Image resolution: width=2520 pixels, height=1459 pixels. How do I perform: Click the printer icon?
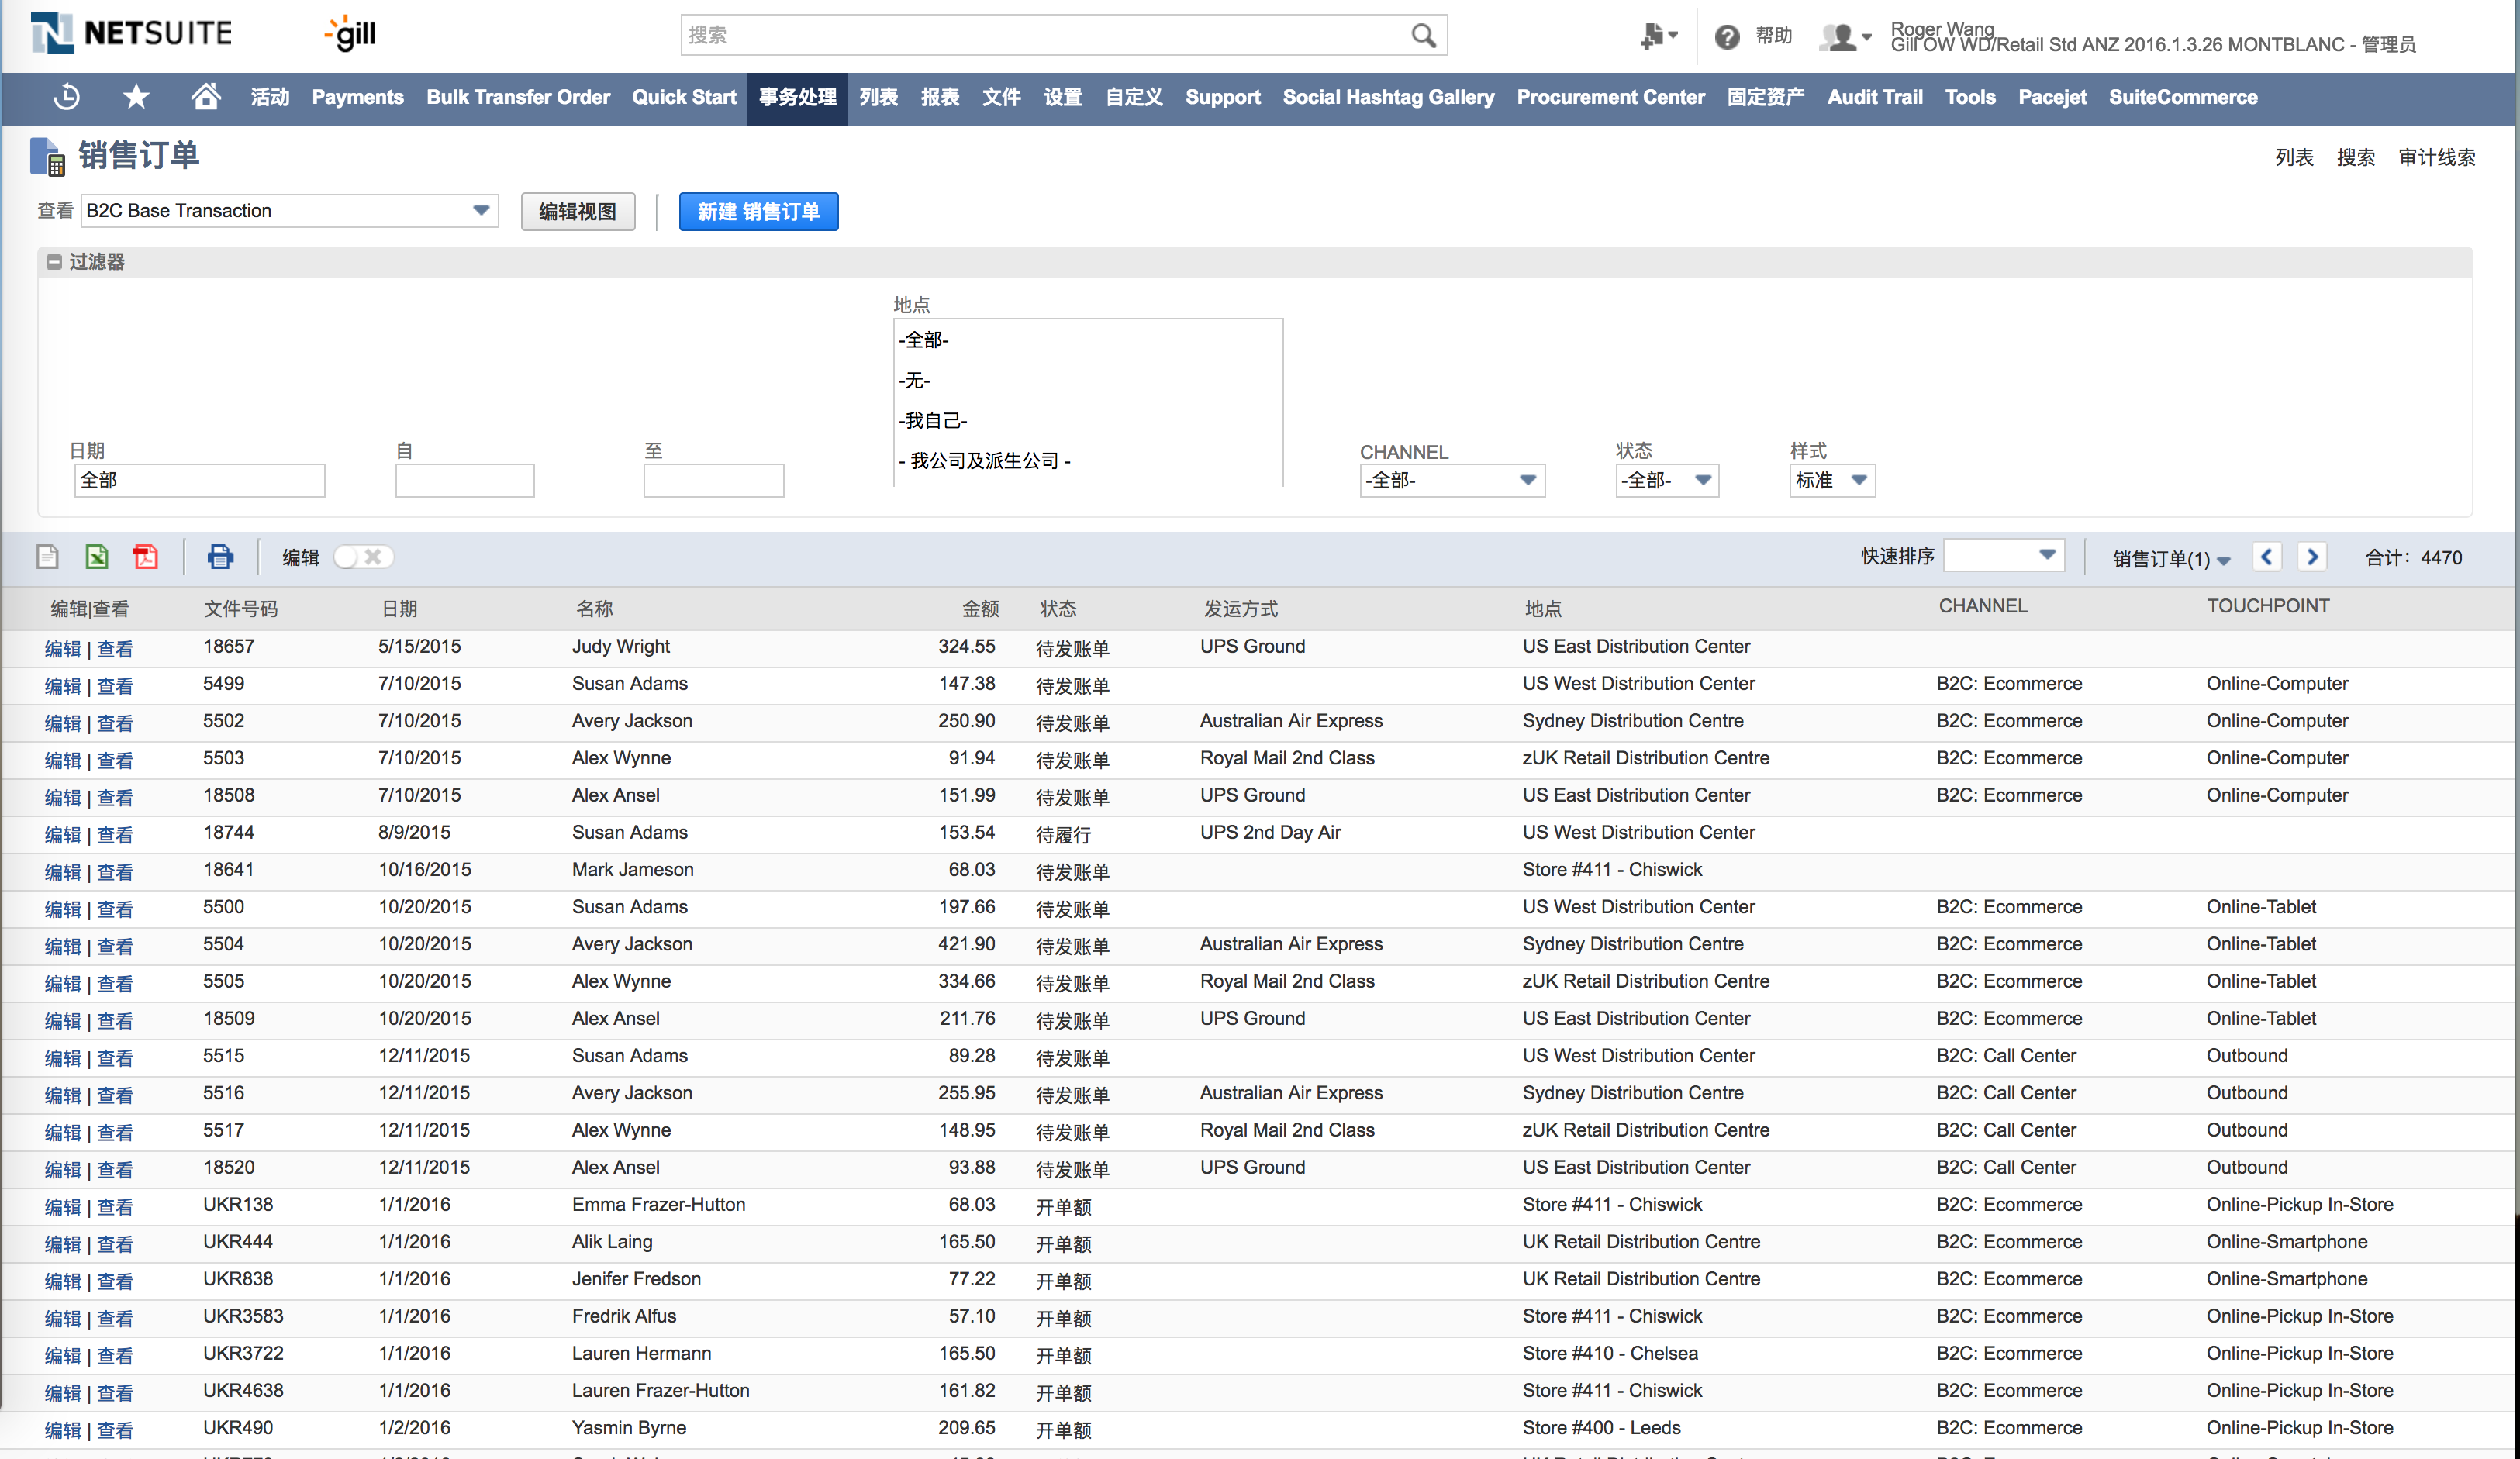click(x=220, y=557)
